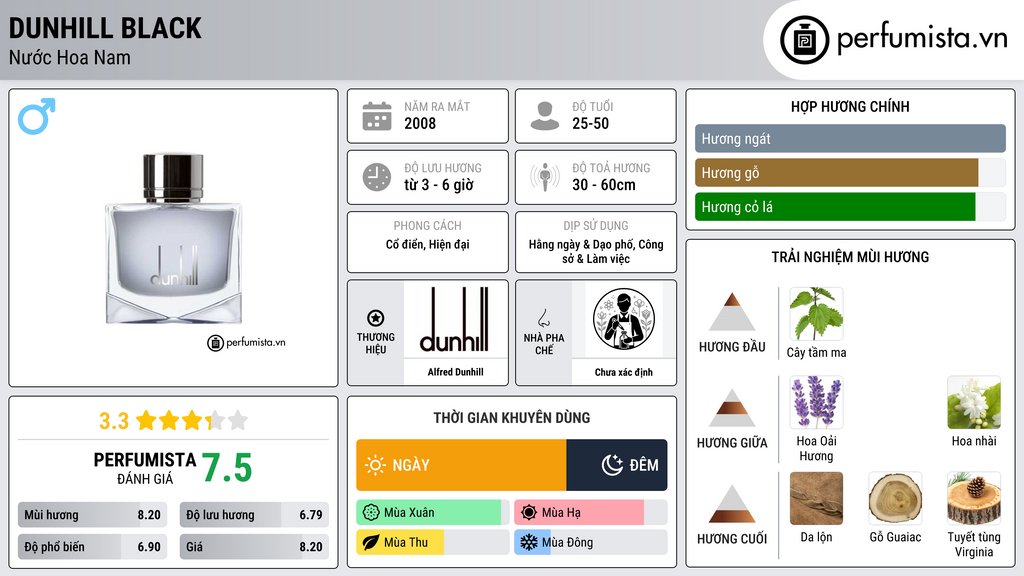Click the dark Đêm nighttime segment
Image resolution: width=1024 pixels, height=576 pixels.
(617, 465)
